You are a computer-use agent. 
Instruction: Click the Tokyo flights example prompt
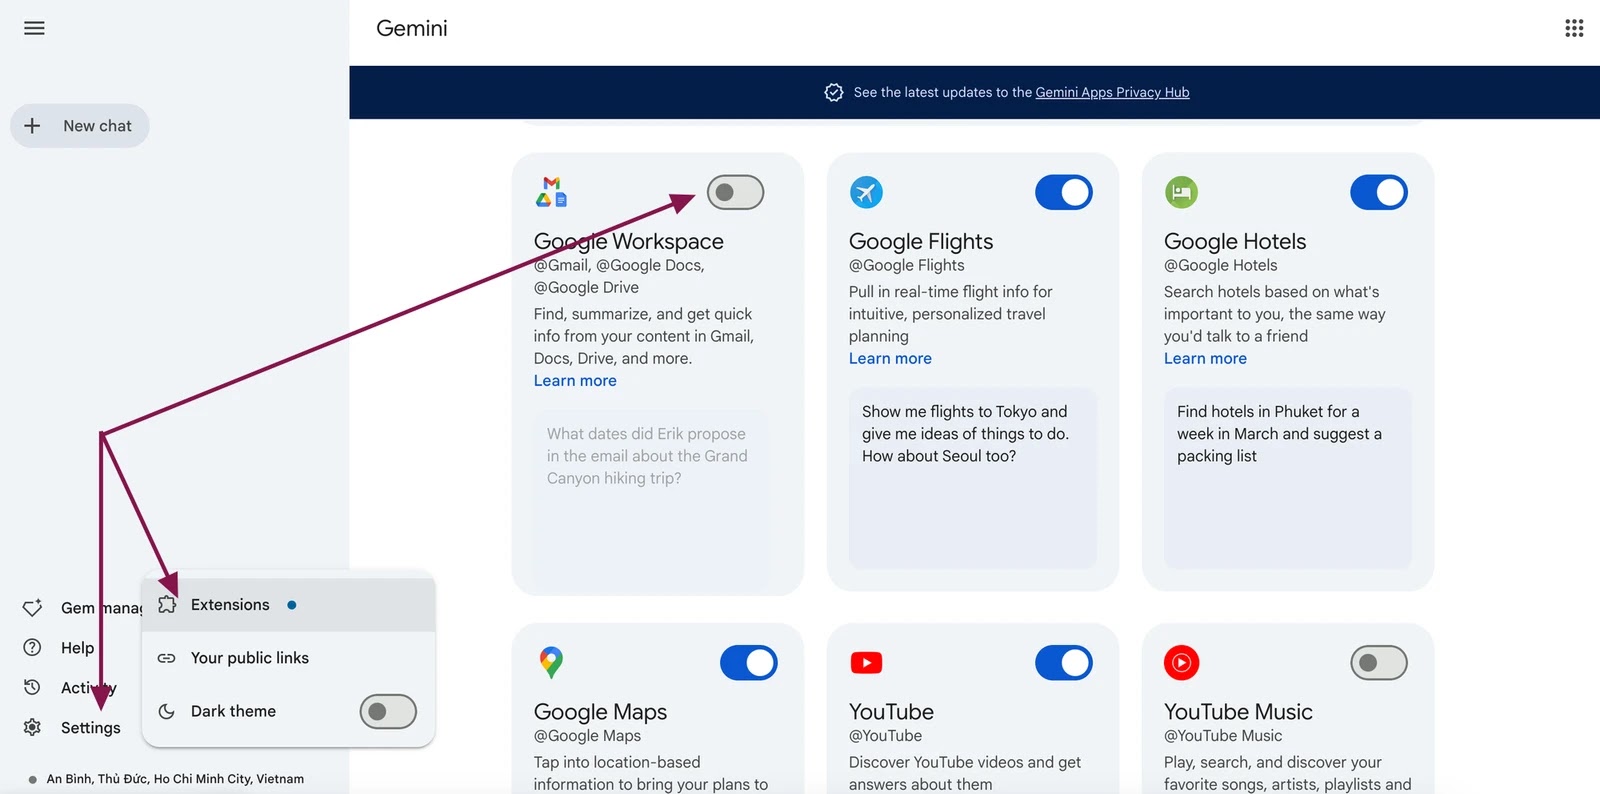(x=973, y=478)
